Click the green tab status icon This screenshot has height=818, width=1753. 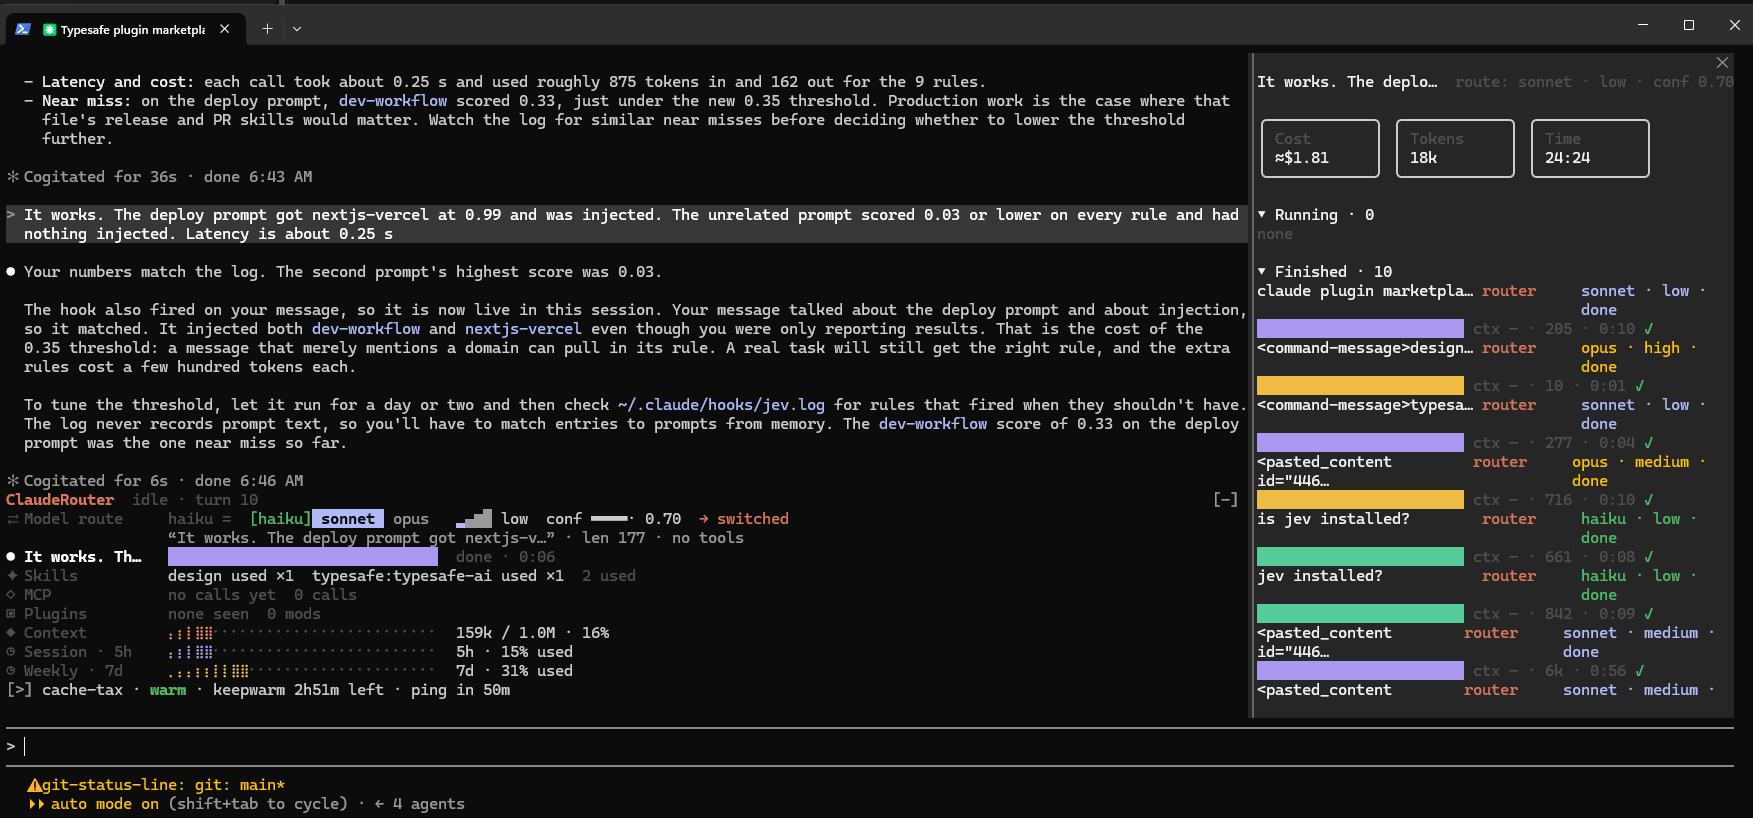click(x=49, y=30)
